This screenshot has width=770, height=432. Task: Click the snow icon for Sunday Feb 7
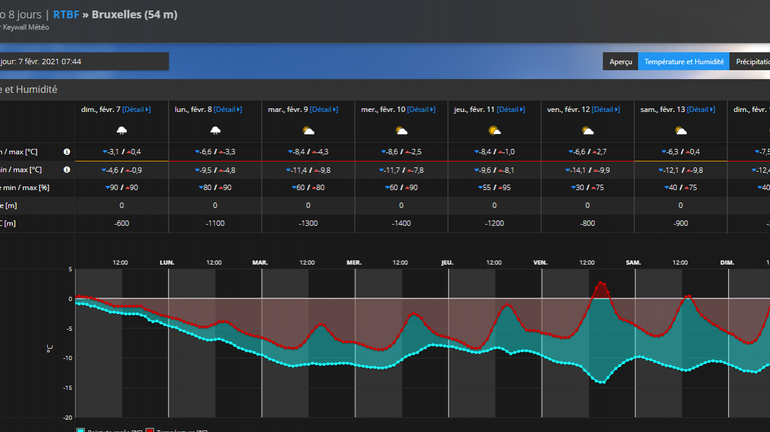pyautogui.click(x=121, y=131)
